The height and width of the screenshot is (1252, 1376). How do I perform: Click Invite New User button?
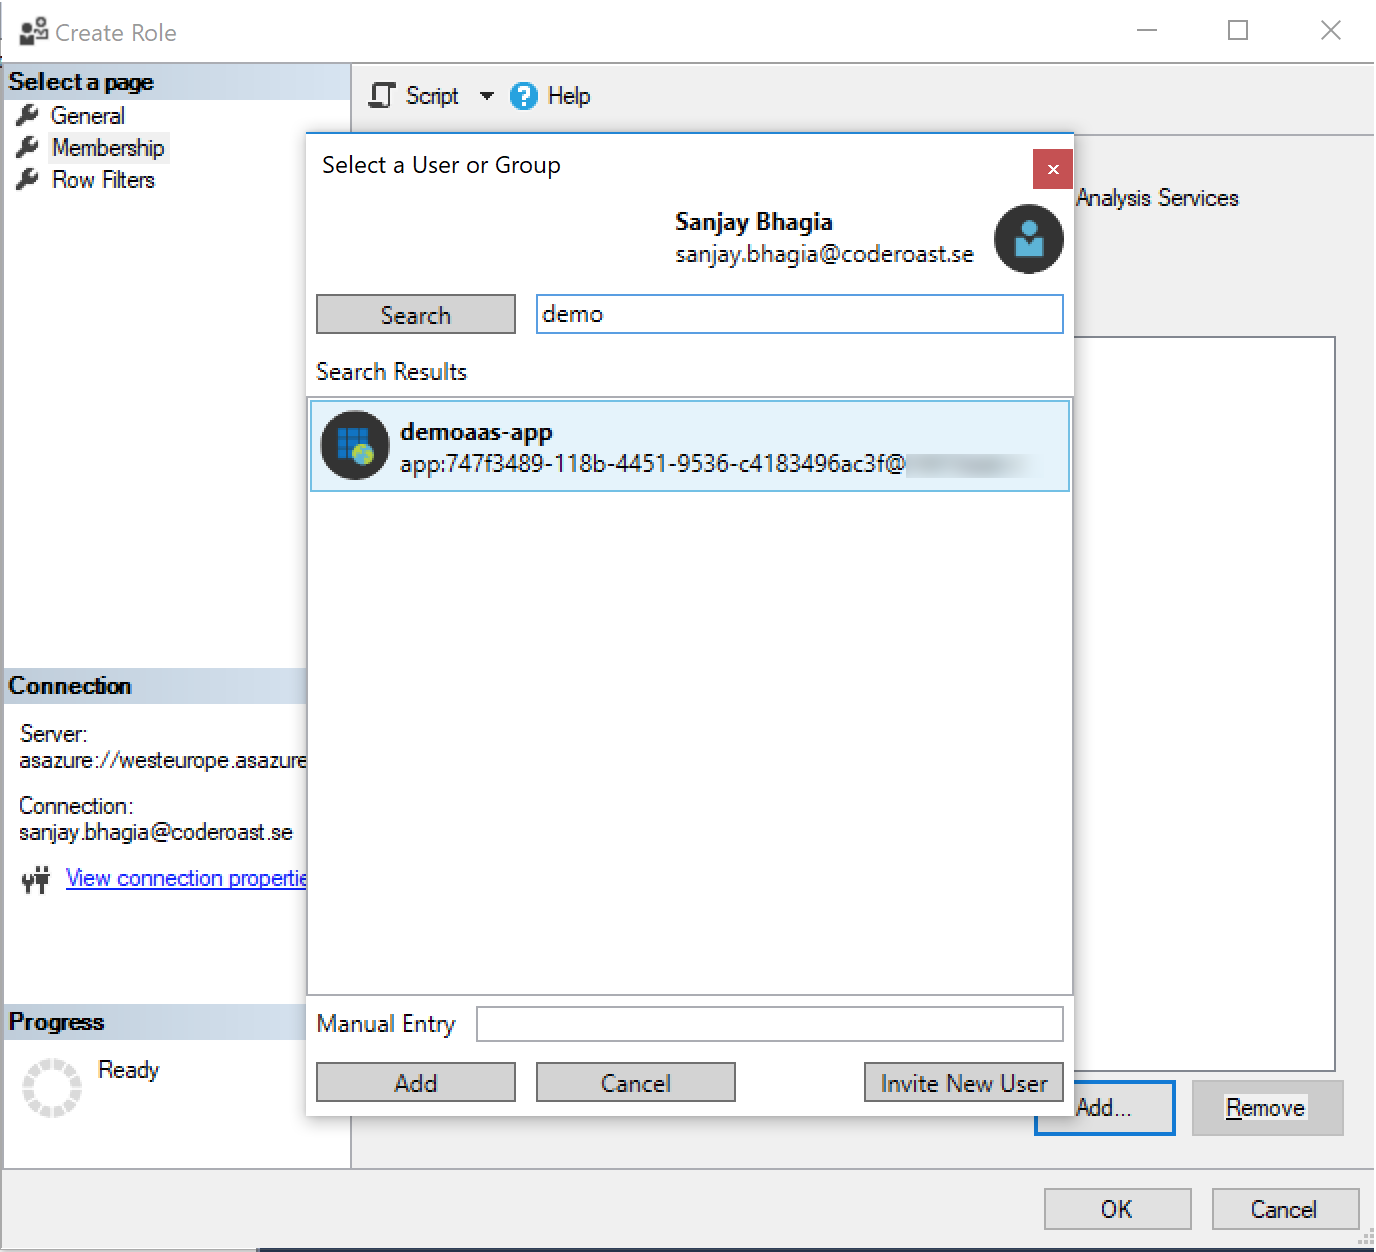tap(964, 1083)
